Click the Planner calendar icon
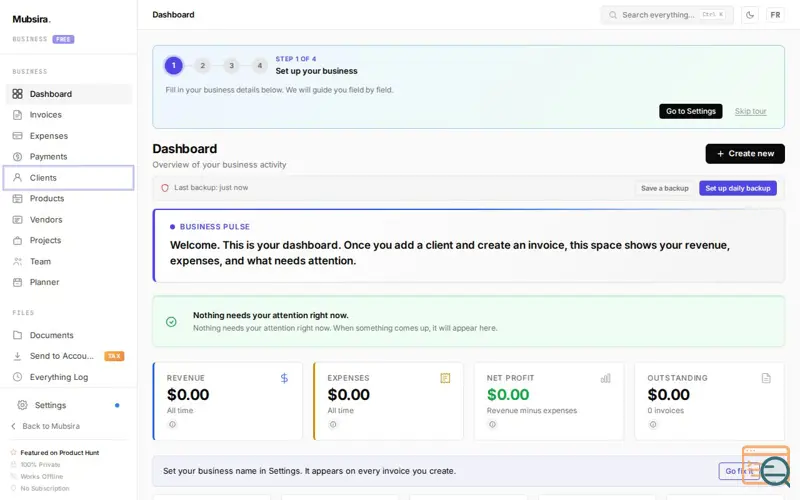The height and width of the screenshot is (500, 800). point(17,282)
